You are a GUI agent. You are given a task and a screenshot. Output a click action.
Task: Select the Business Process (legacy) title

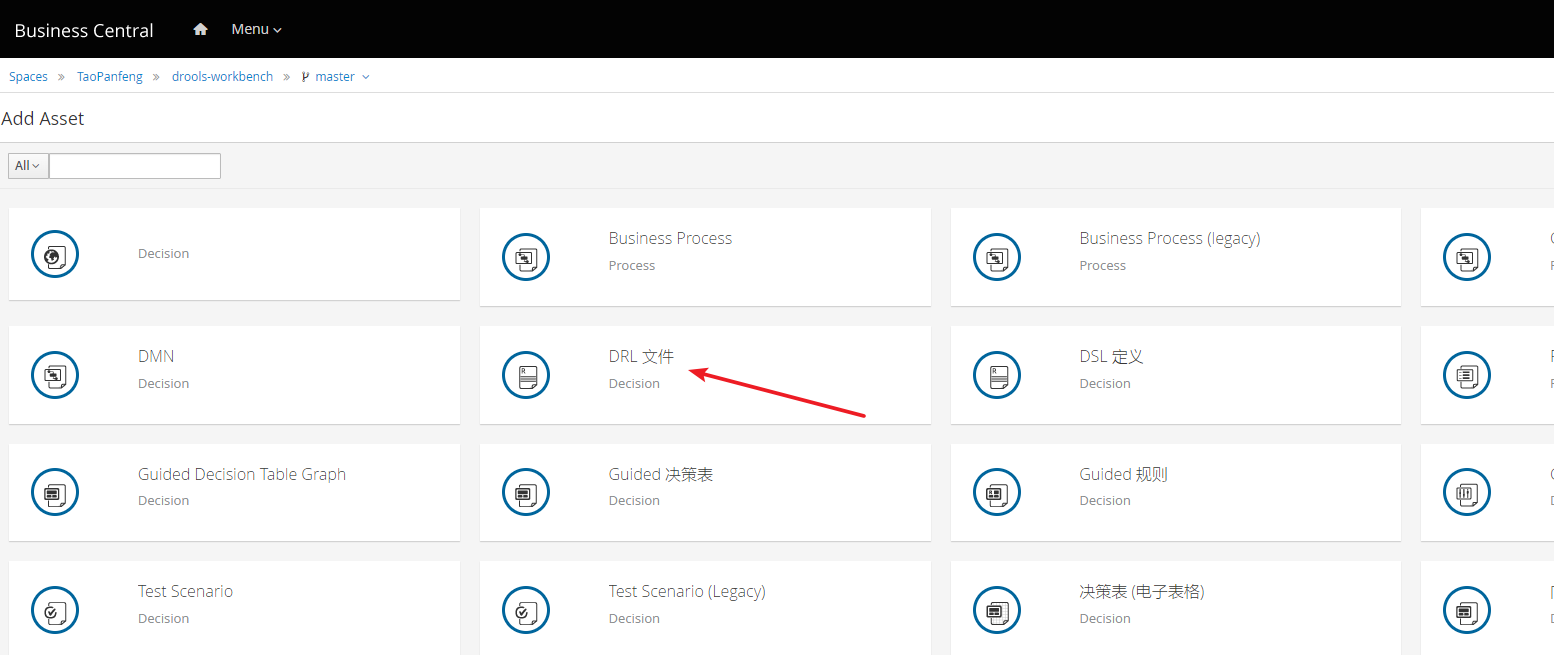tap(1170, 238)
